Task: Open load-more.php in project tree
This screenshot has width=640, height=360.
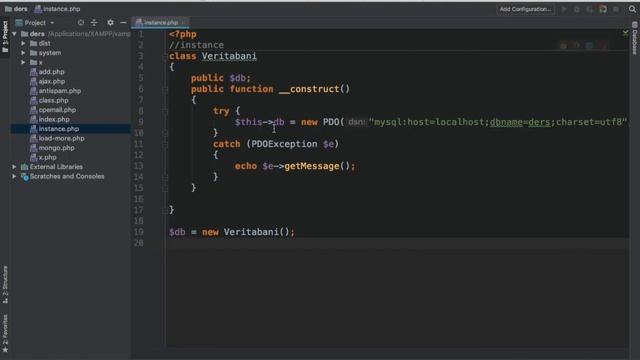Action: click(62, 138)
